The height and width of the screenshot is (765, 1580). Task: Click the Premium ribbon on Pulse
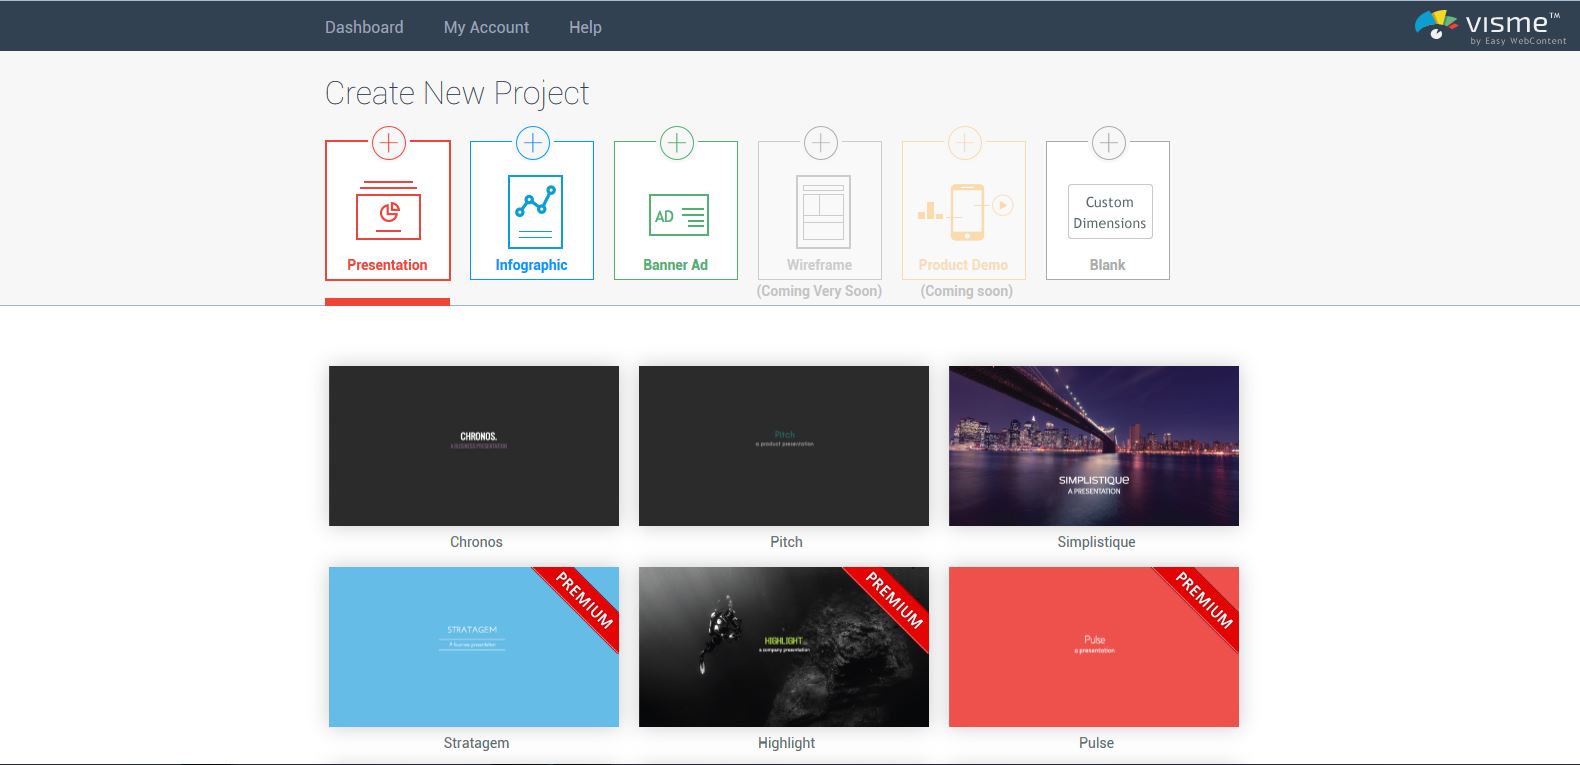pos(1203,601)
